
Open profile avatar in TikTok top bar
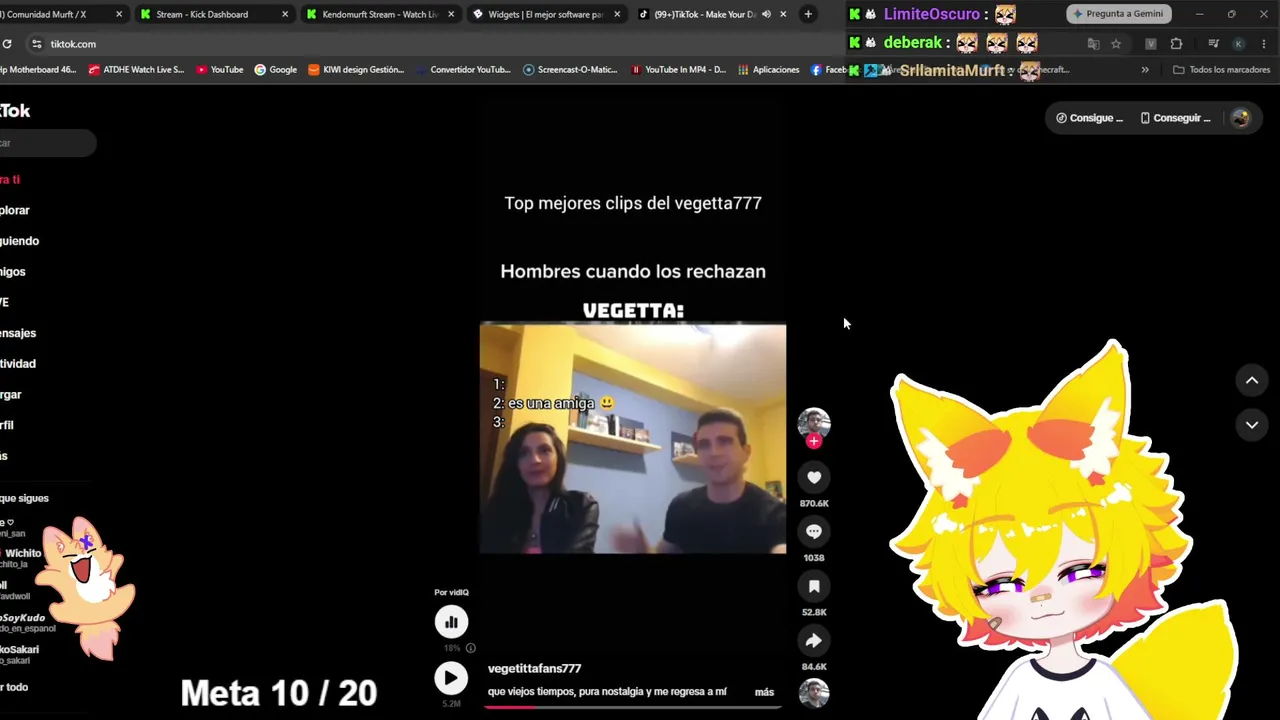[x=1240, y=118]
